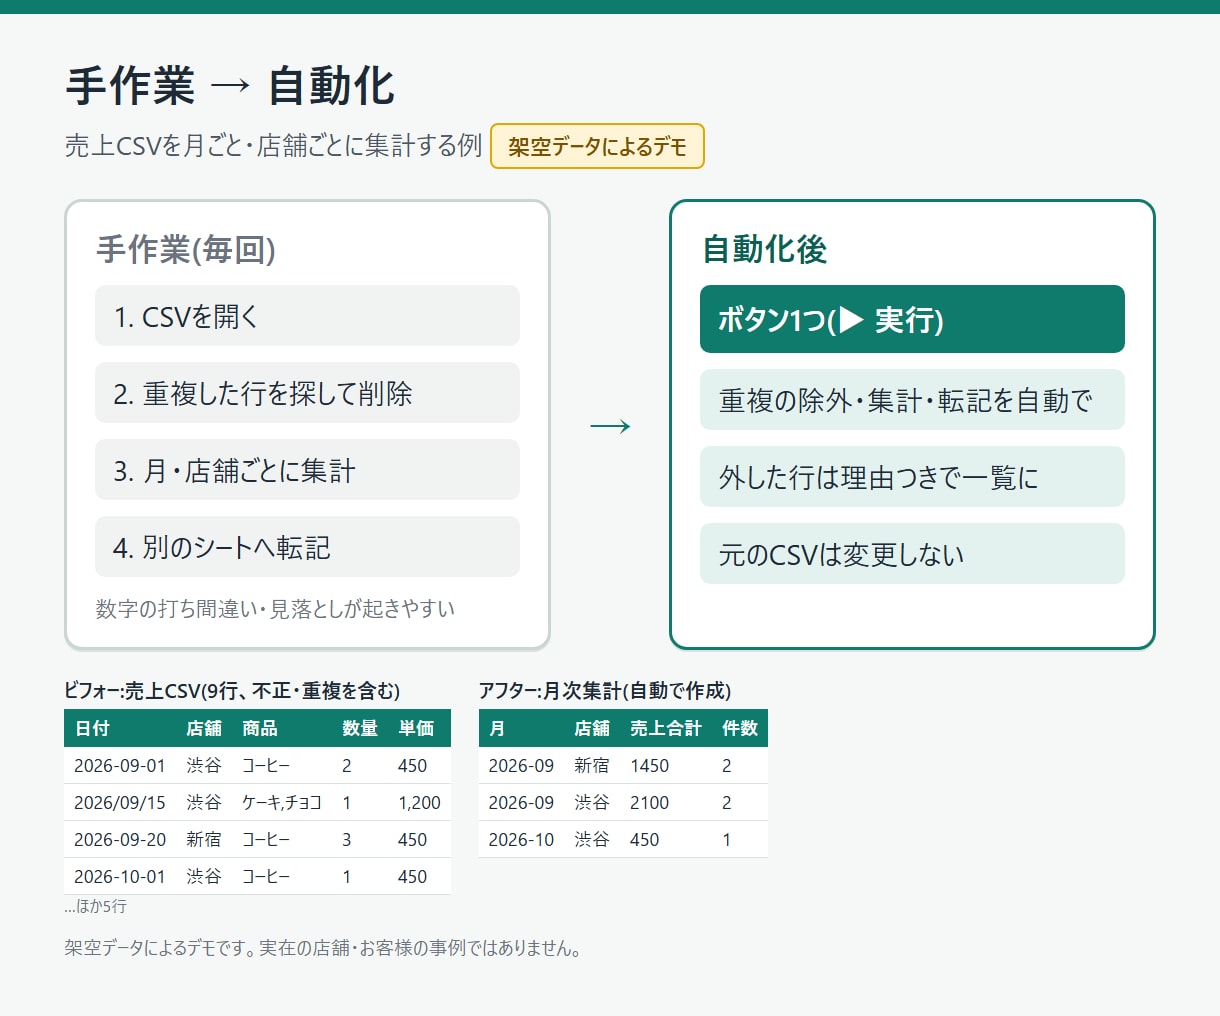Click the ボタン1つ(▶ 実行) button
This screenshot has width=1220, height=1016.
pyautogui.click(x=912, y=319)
